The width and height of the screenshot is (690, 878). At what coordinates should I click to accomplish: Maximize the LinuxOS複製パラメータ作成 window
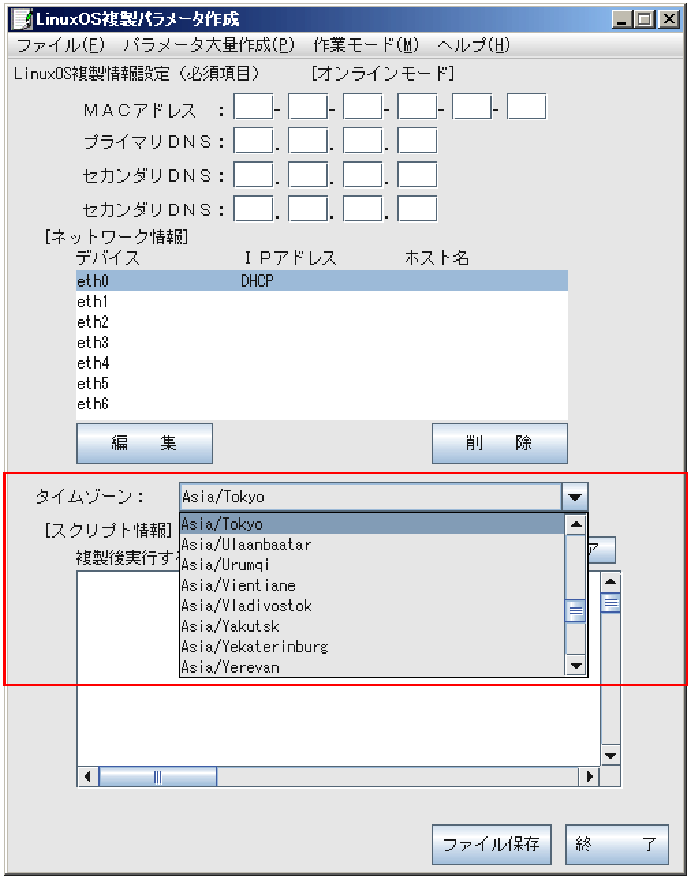[645, 20]
